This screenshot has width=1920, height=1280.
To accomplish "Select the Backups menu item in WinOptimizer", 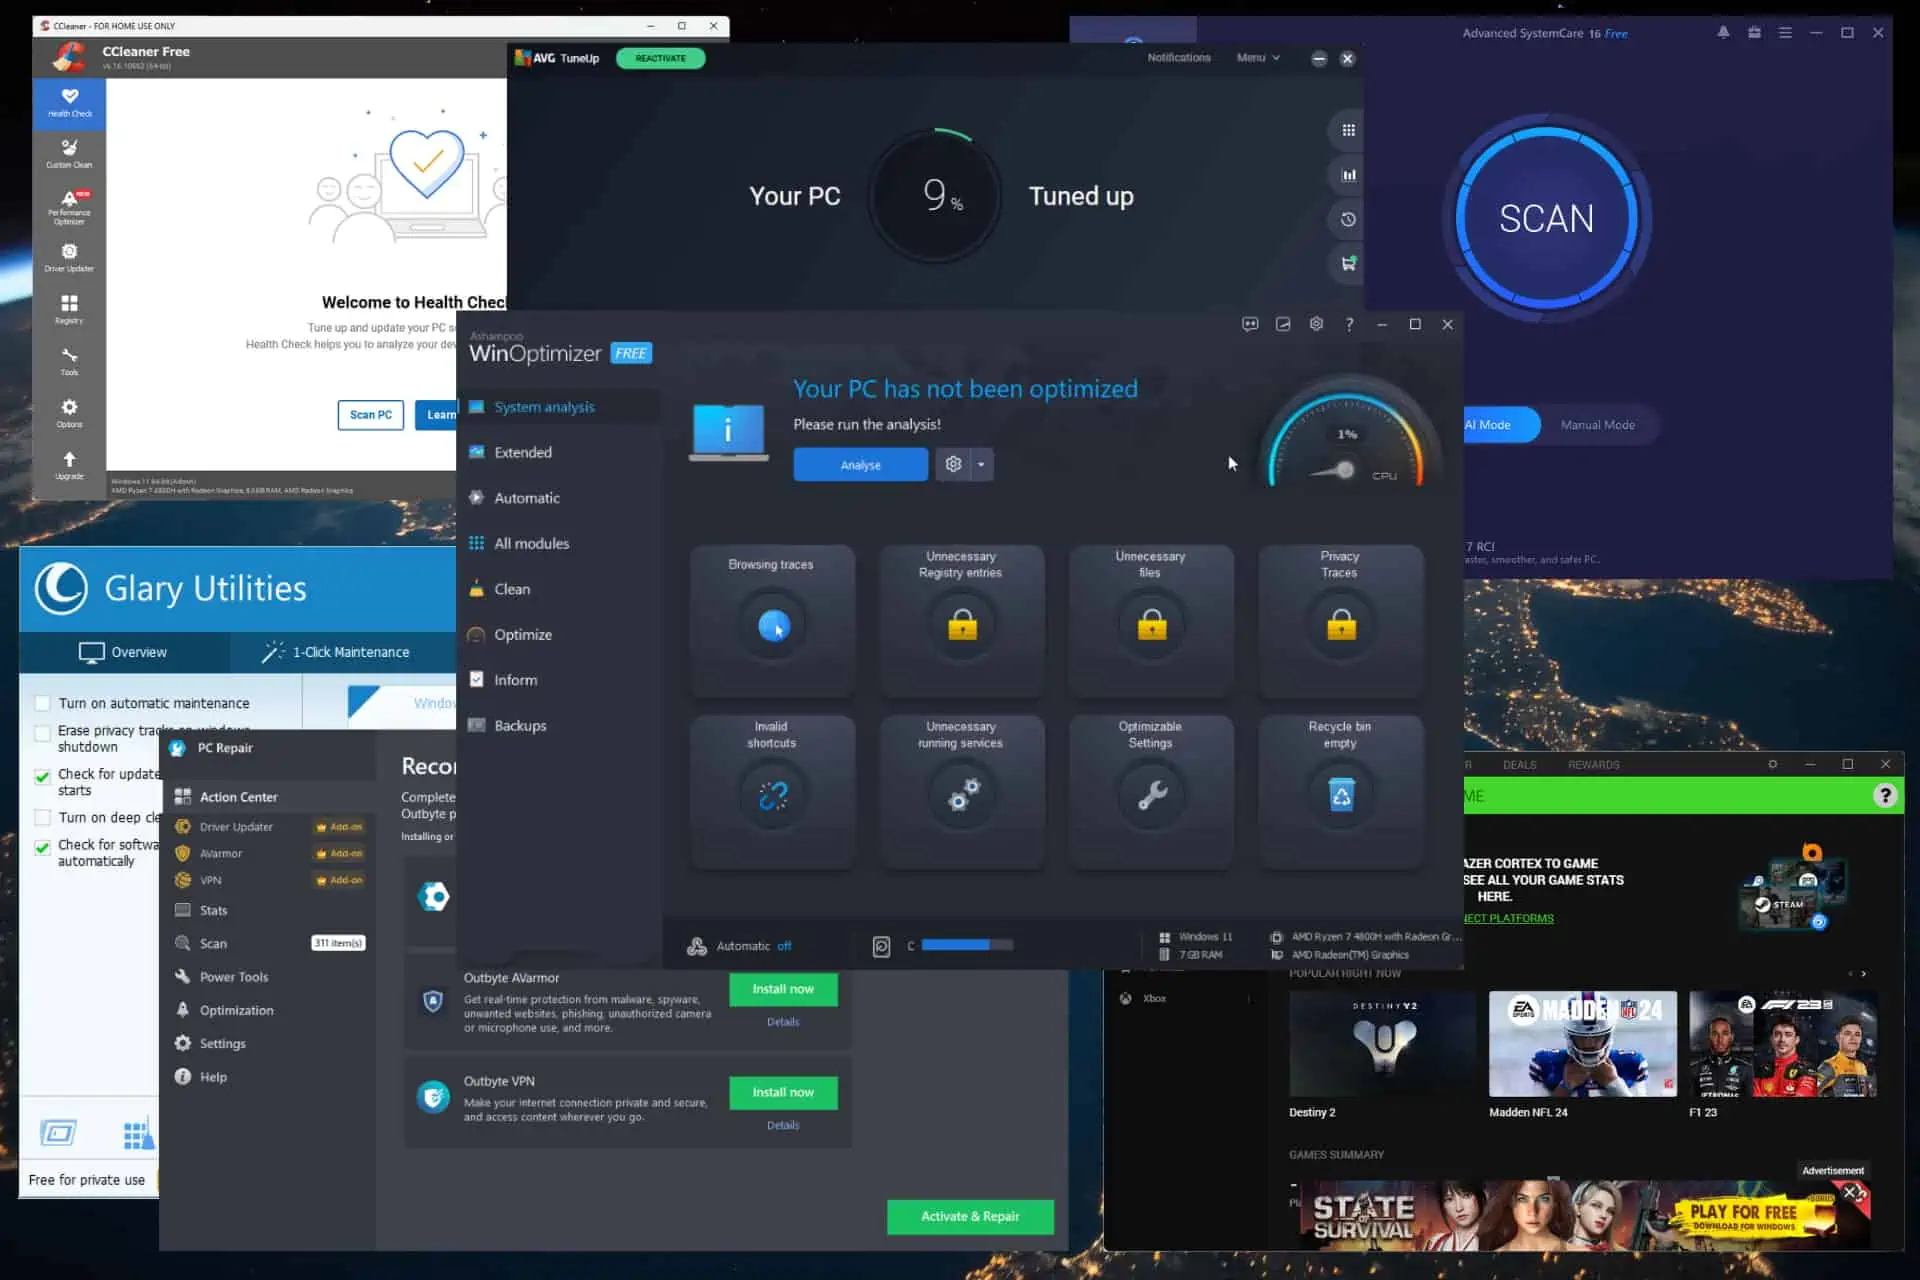I will point(520,726).
